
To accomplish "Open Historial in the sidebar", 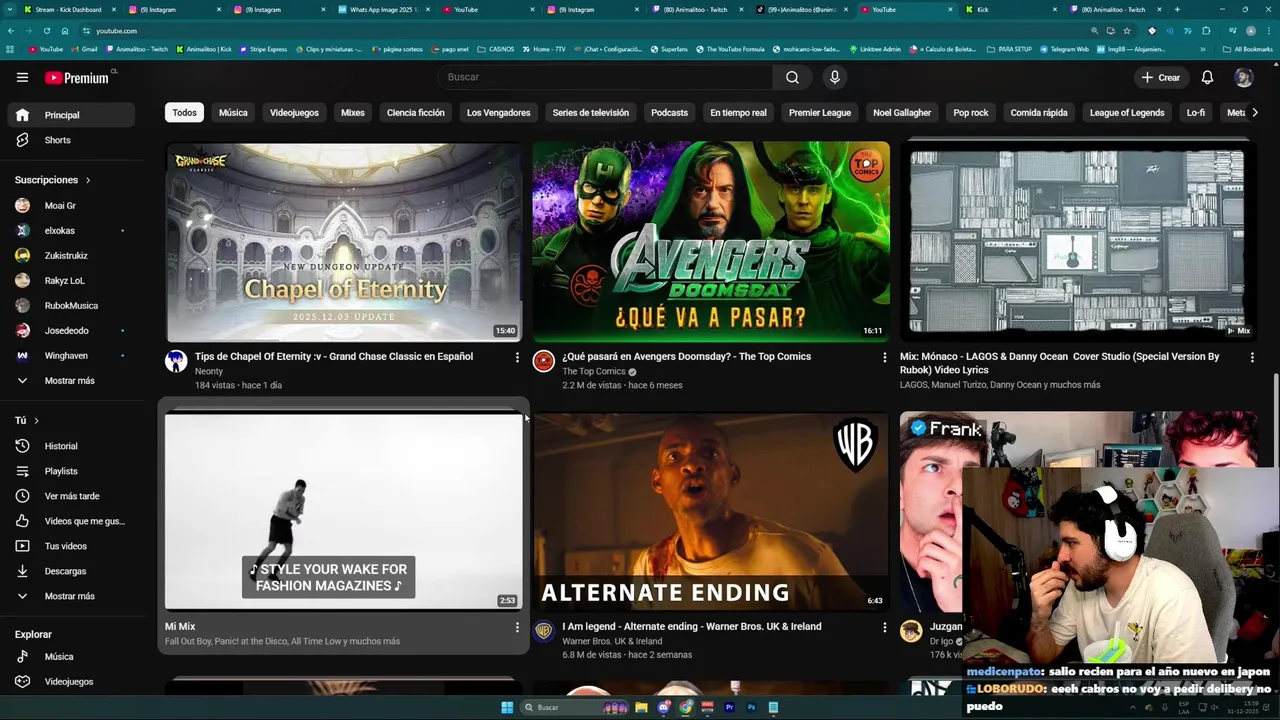I will point(69,446).
